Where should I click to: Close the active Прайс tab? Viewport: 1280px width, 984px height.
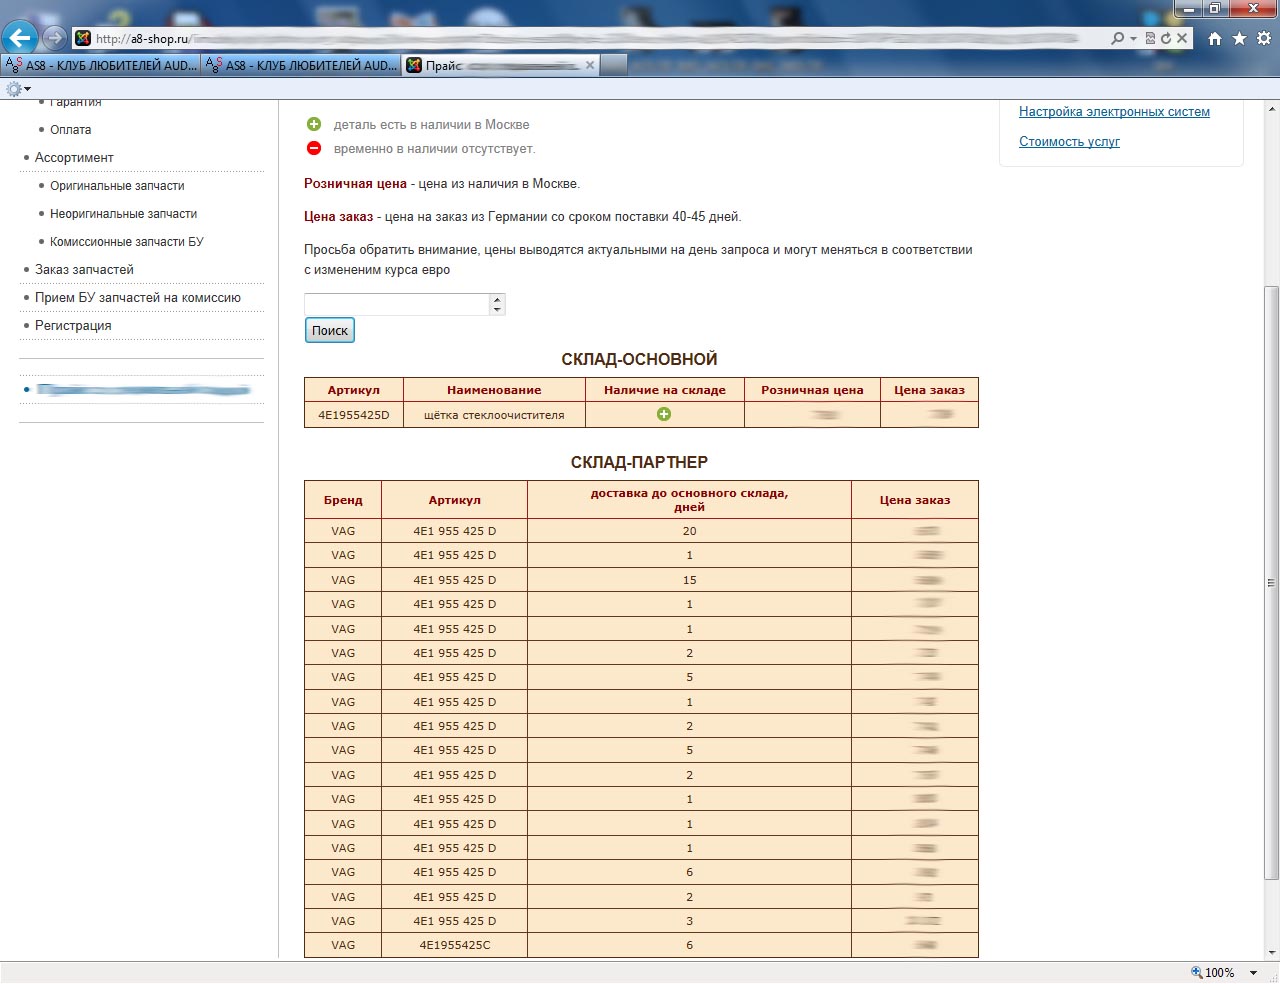(590, 65)
